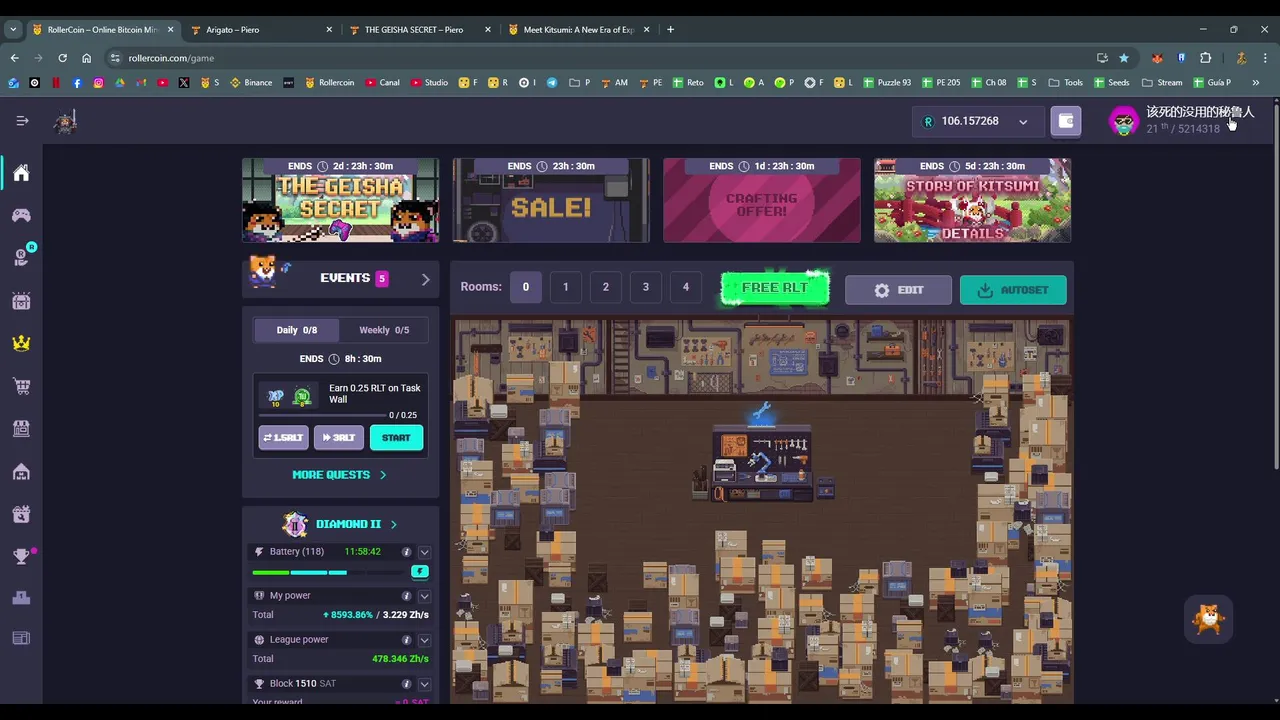Select the Weekly 0/5 quests toggle

coord(384,330)
